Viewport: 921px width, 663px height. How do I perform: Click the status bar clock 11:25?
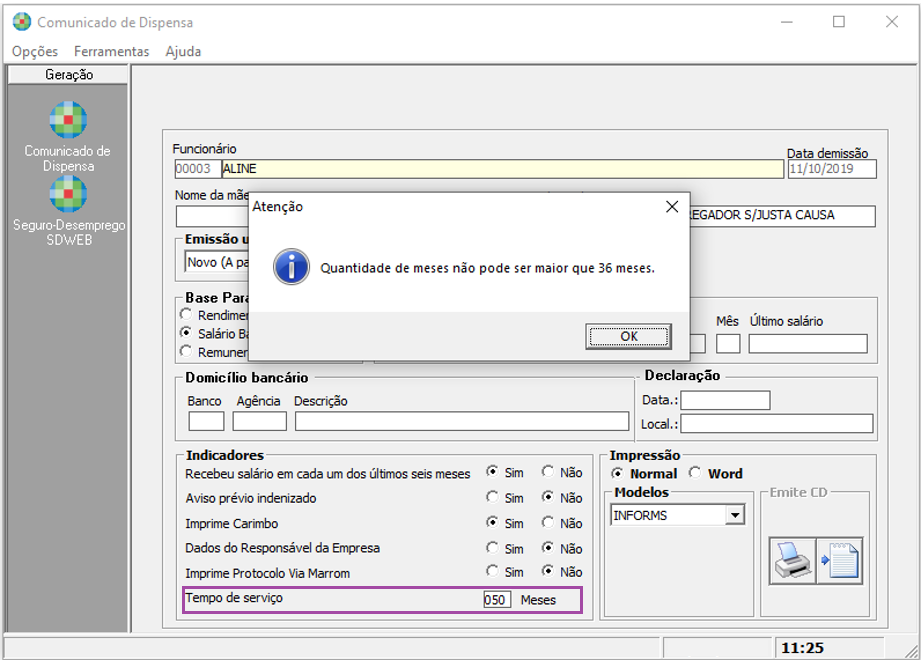[x=802, y=648]
